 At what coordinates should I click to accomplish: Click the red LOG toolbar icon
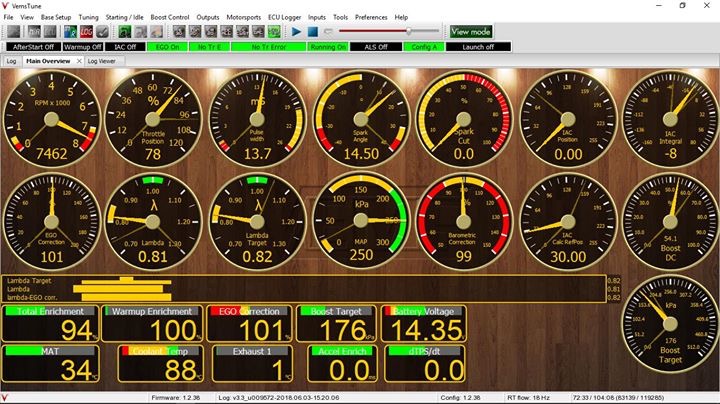86,32
